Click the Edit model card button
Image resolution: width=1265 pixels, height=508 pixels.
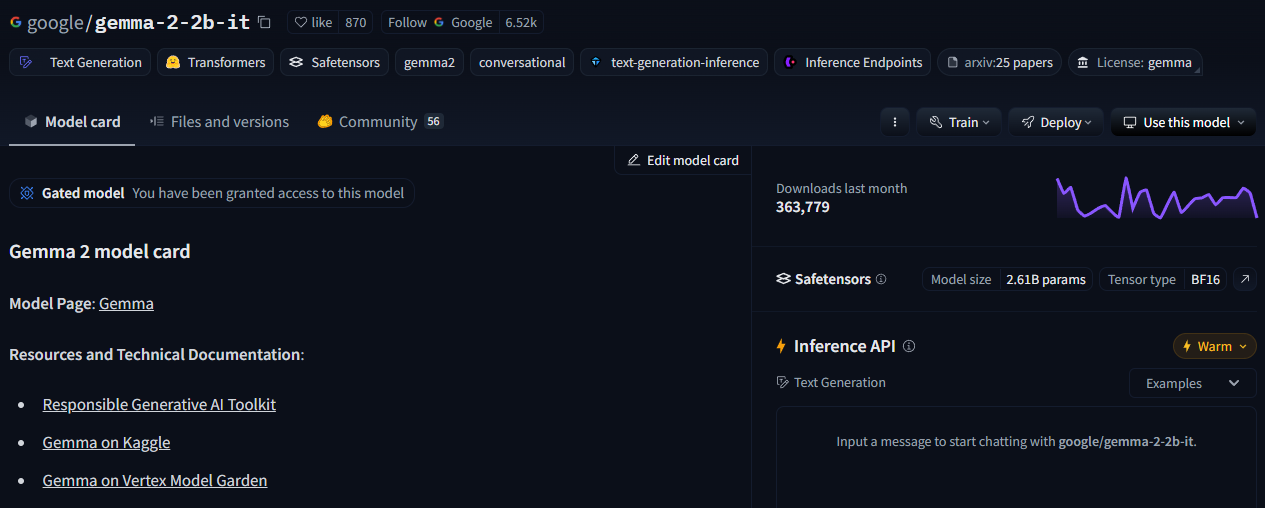[x=683, y=160]
